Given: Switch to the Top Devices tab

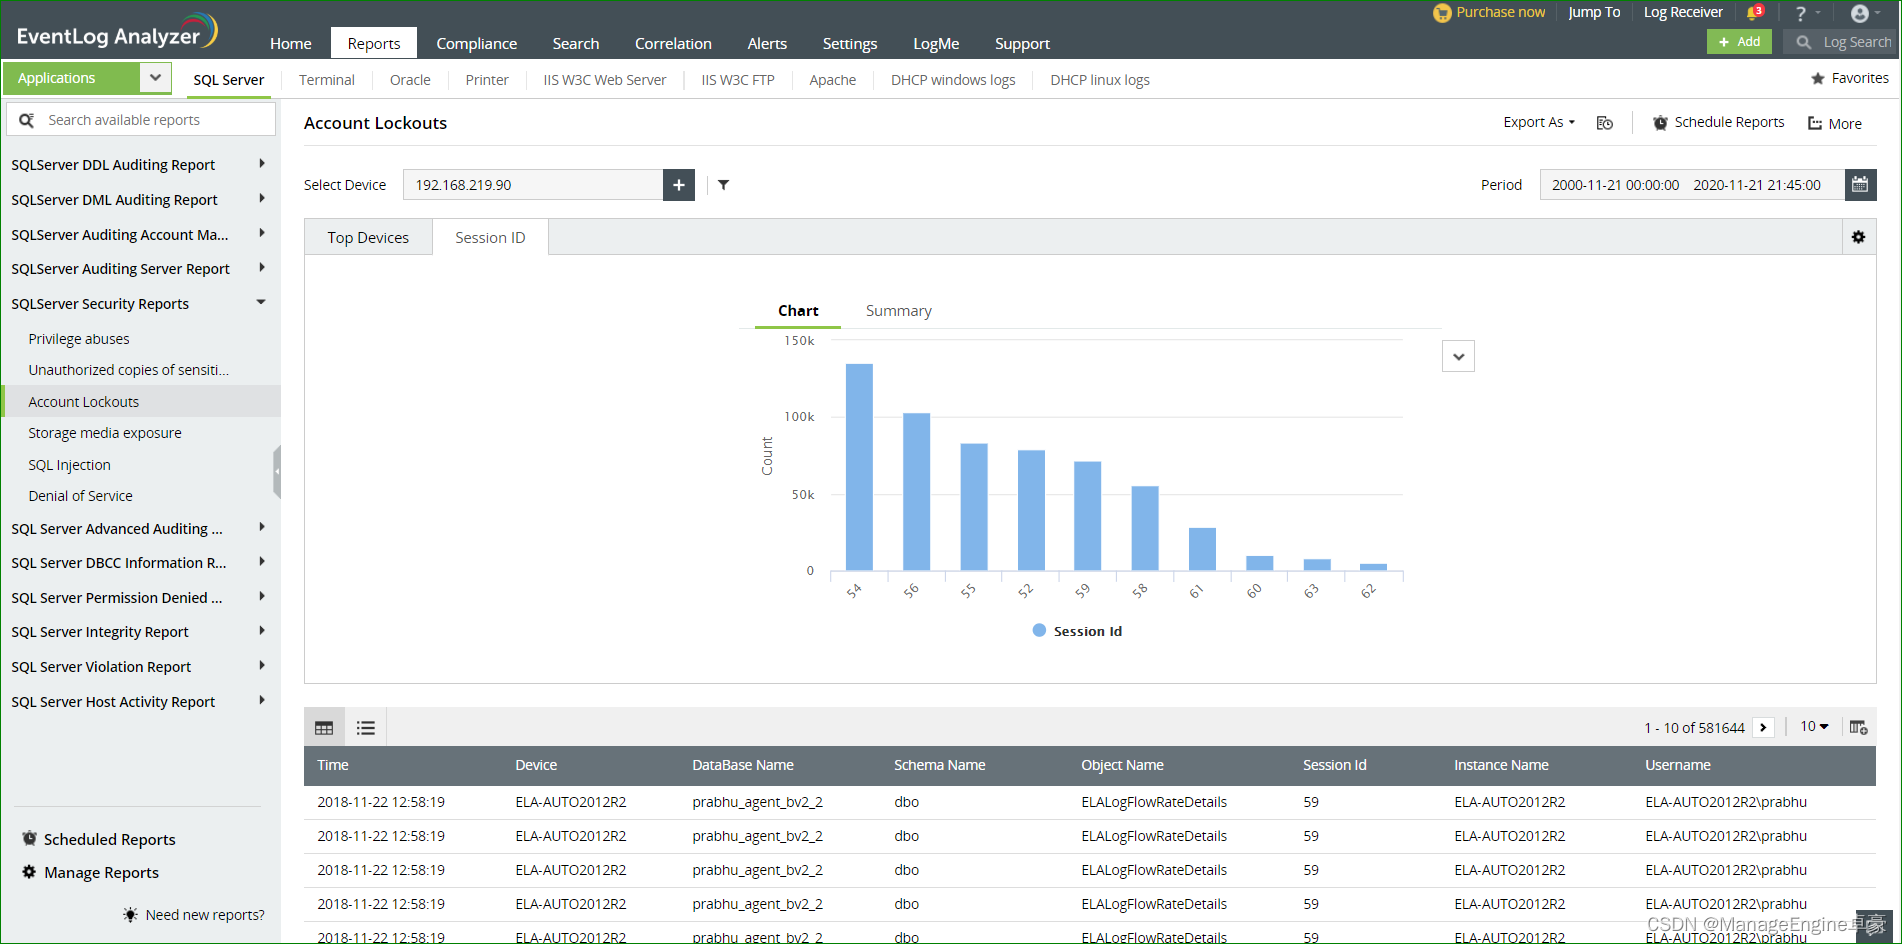Looking at the screenshot, I should [x=368, y=238].
